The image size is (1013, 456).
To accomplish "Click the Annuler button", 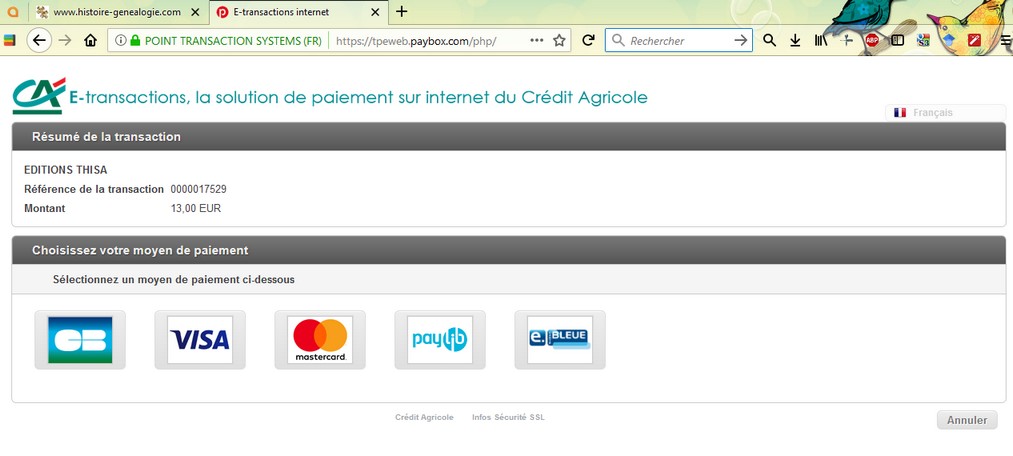I will [x=967, y=420].
